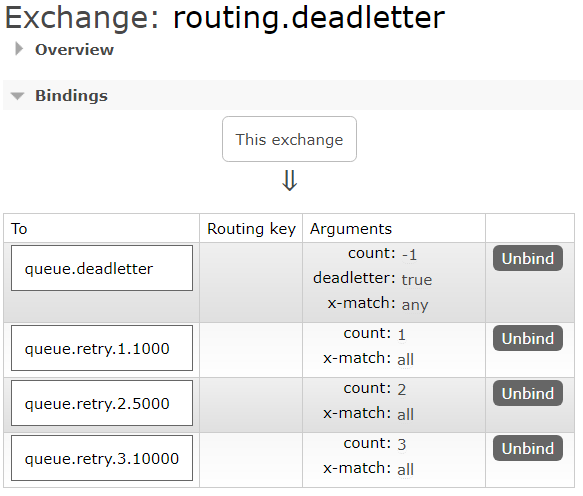Click the Arguments column header
Image resolution: width=583 pixels, height=496 pixels.
pos(351,229)
